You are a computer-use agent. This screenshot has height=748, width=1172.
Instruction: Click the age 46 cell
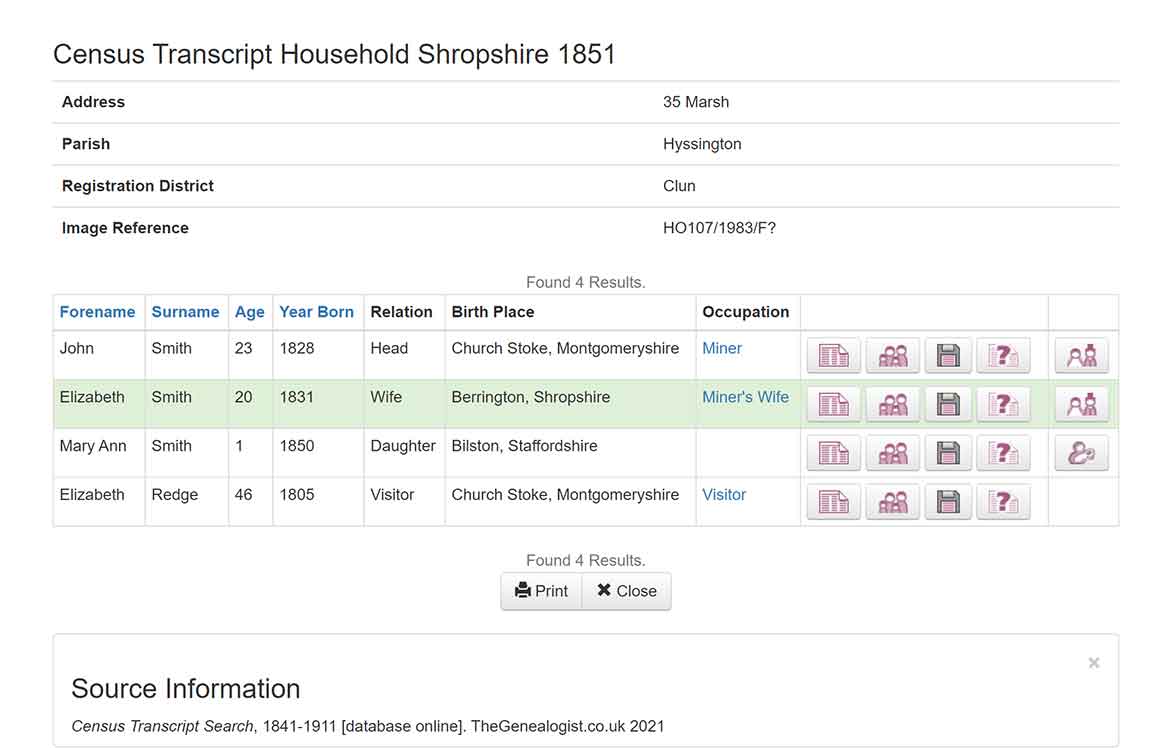tap(250, 502)
